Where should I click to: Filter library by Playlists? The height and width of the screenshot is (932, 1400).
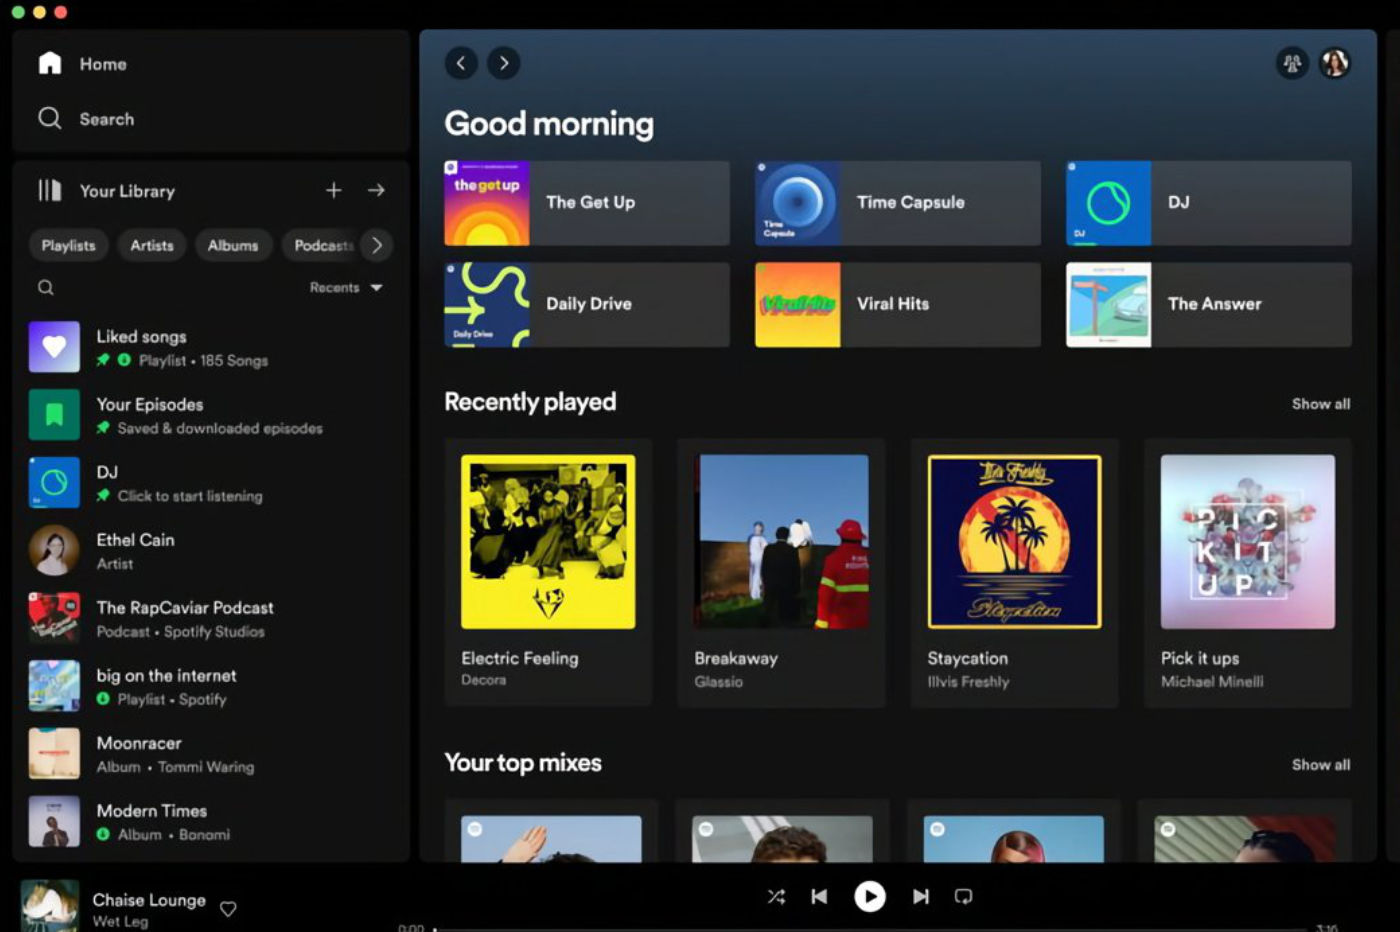tap(68, 245)
